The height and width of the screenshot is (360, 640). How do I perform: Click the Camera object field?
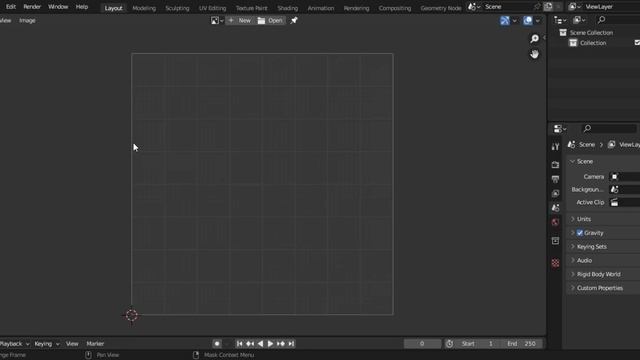tap(624, 177)
